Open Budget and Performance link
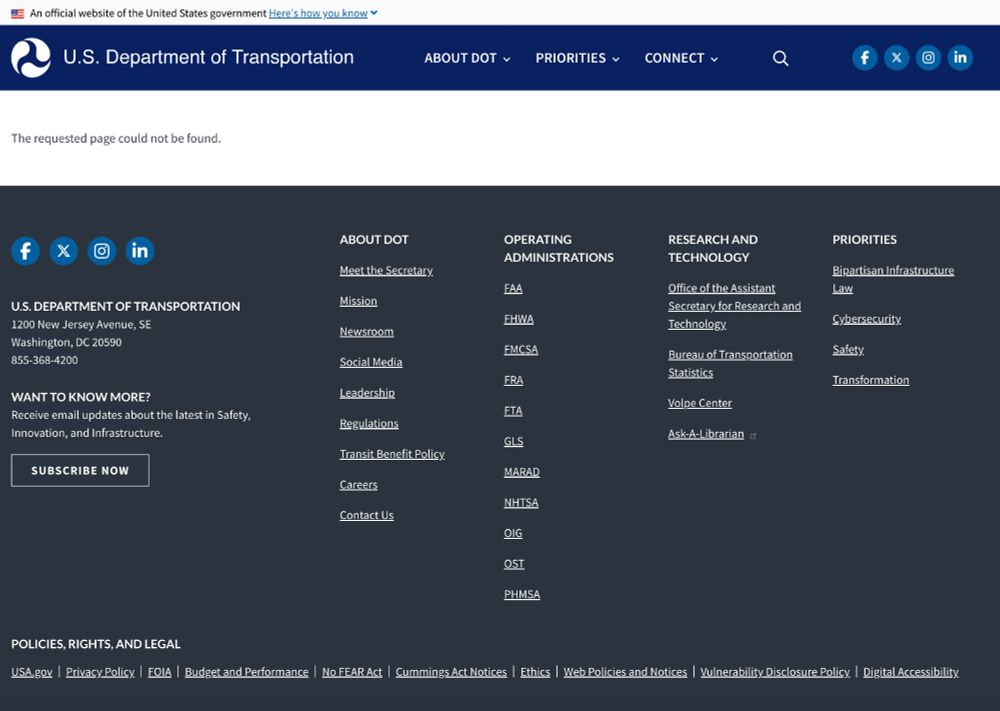The width and height of the screenshot is (1000, 711). click(246, 672)
